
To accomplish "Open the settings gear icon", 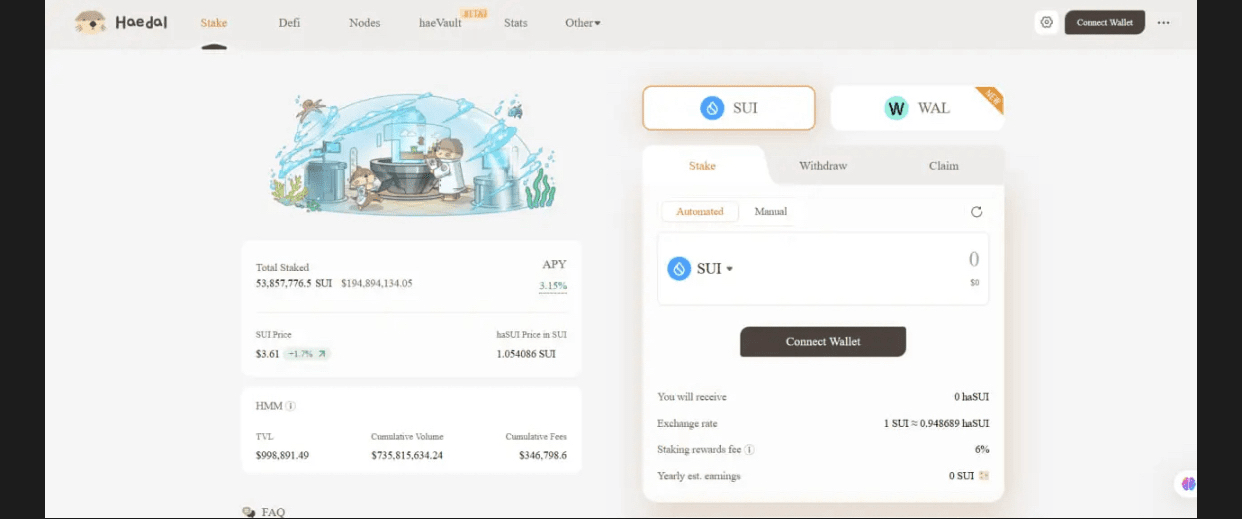I will (1047, 22).
